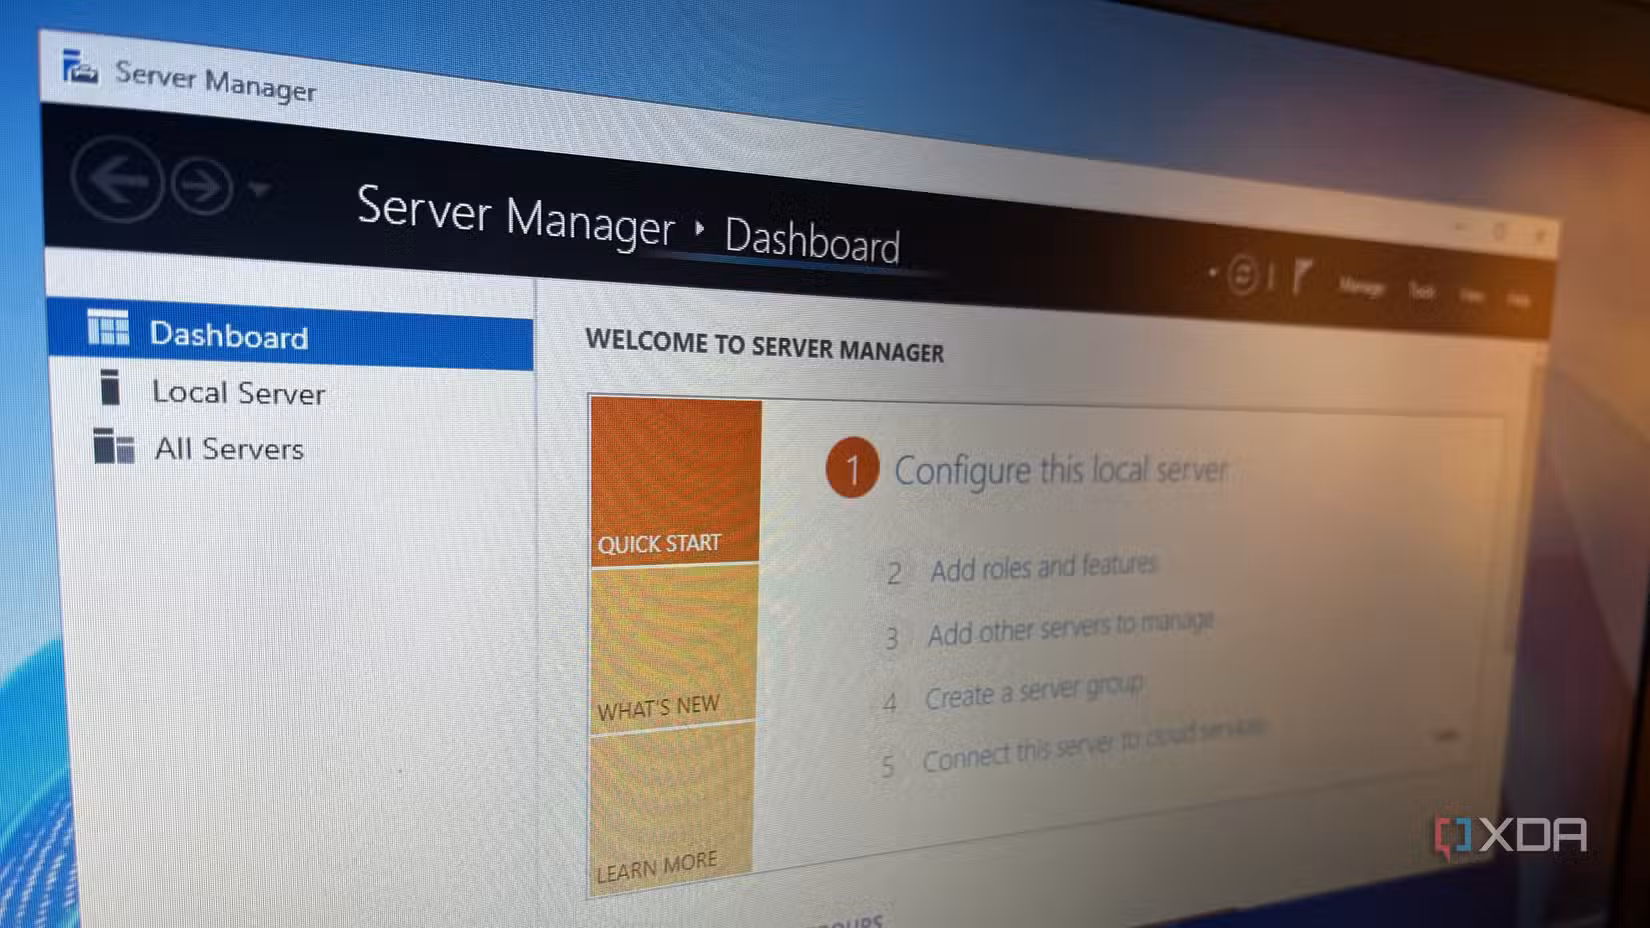1650x928 pixels.
Task: Open the navigation history dropdown arrow
Action: coord(259,189)
